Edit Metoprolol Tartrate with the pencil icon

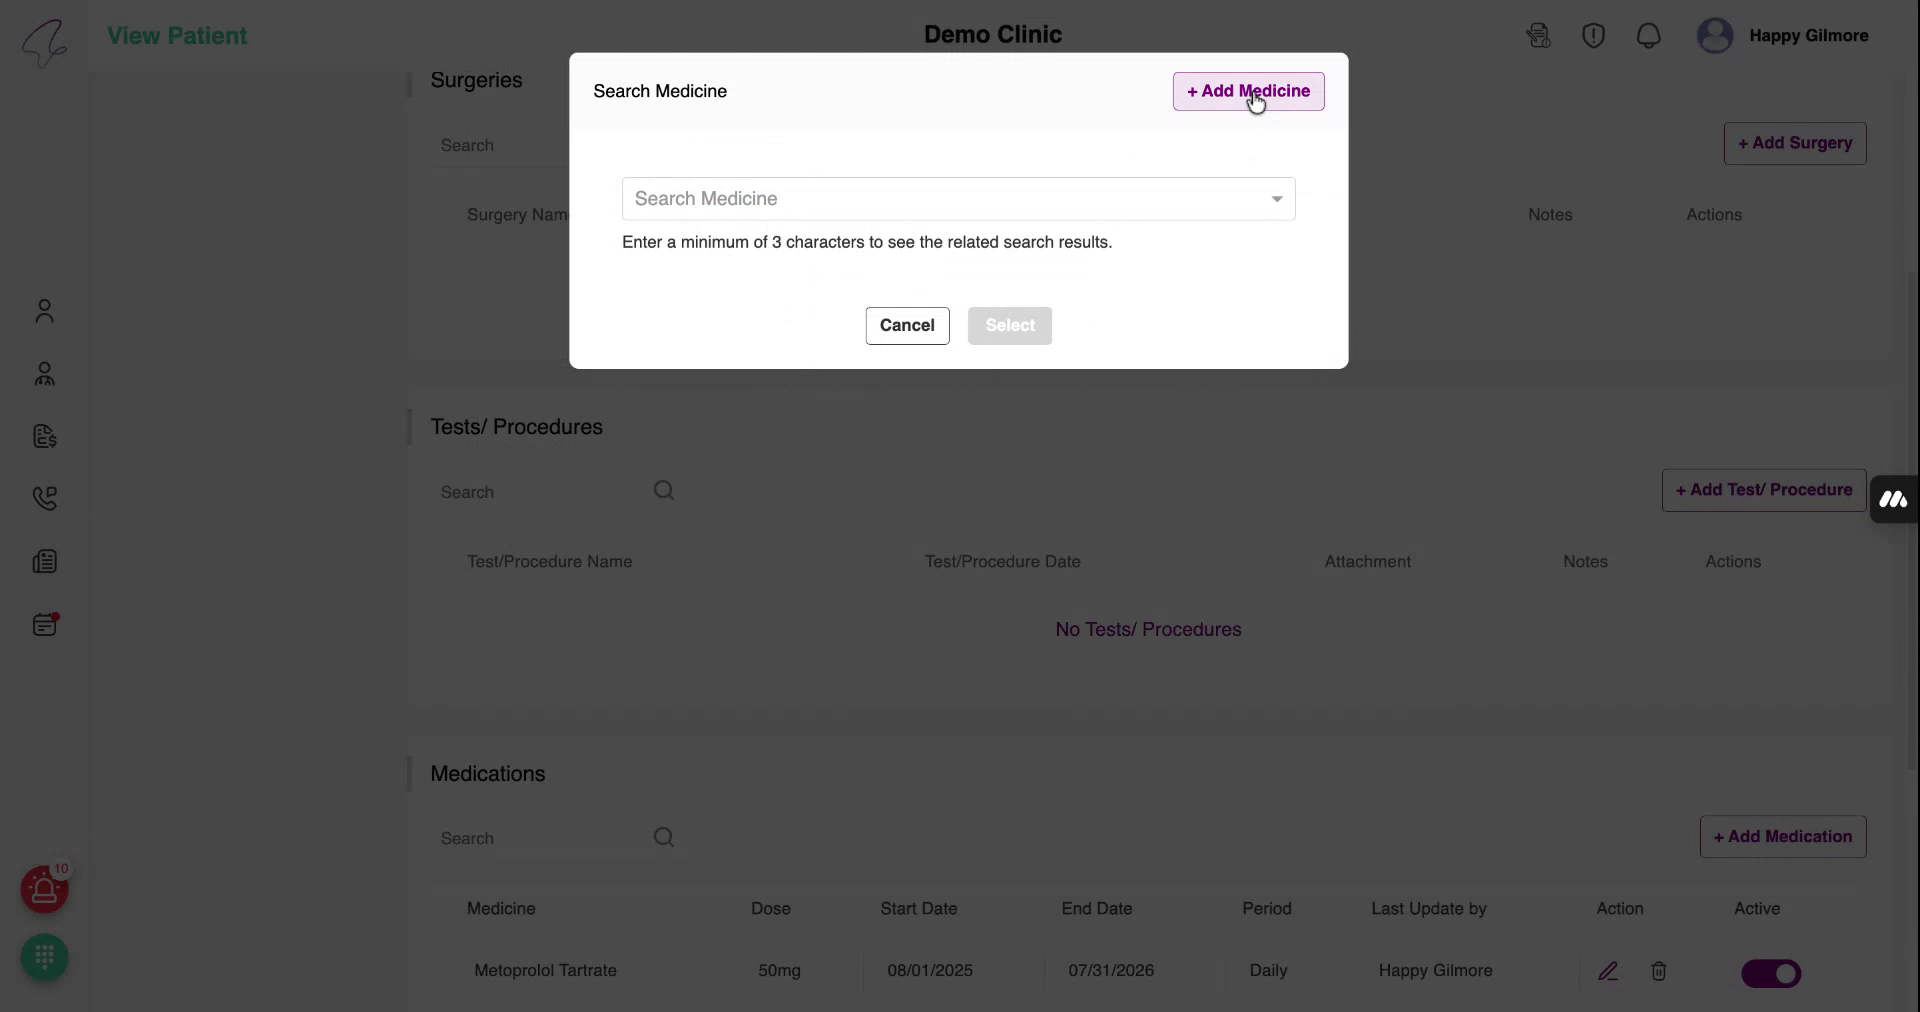click(x=1609, y=971)
